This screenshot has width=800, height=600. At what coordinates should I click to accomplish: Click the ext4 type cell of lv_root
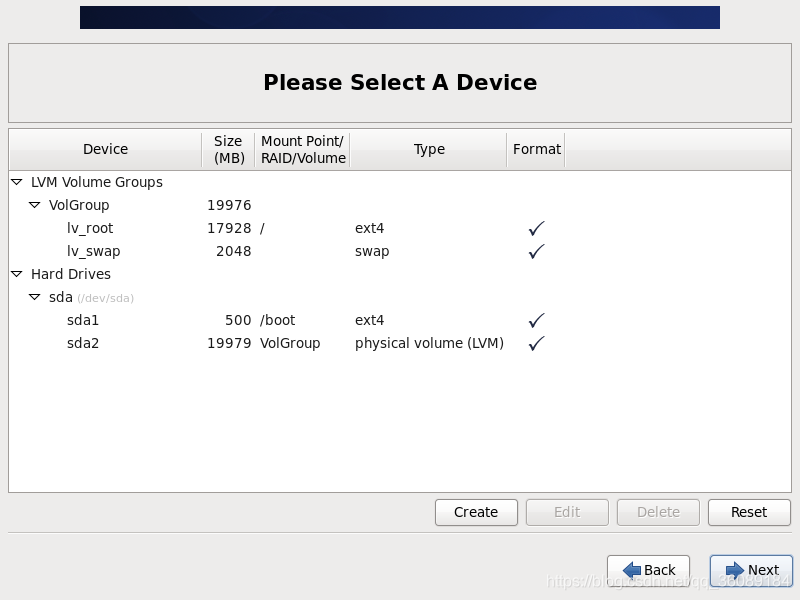click(x=369, y=228)
